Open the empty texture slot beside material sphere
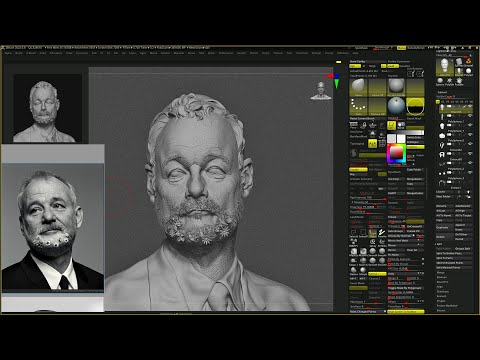 pos(415,87)
